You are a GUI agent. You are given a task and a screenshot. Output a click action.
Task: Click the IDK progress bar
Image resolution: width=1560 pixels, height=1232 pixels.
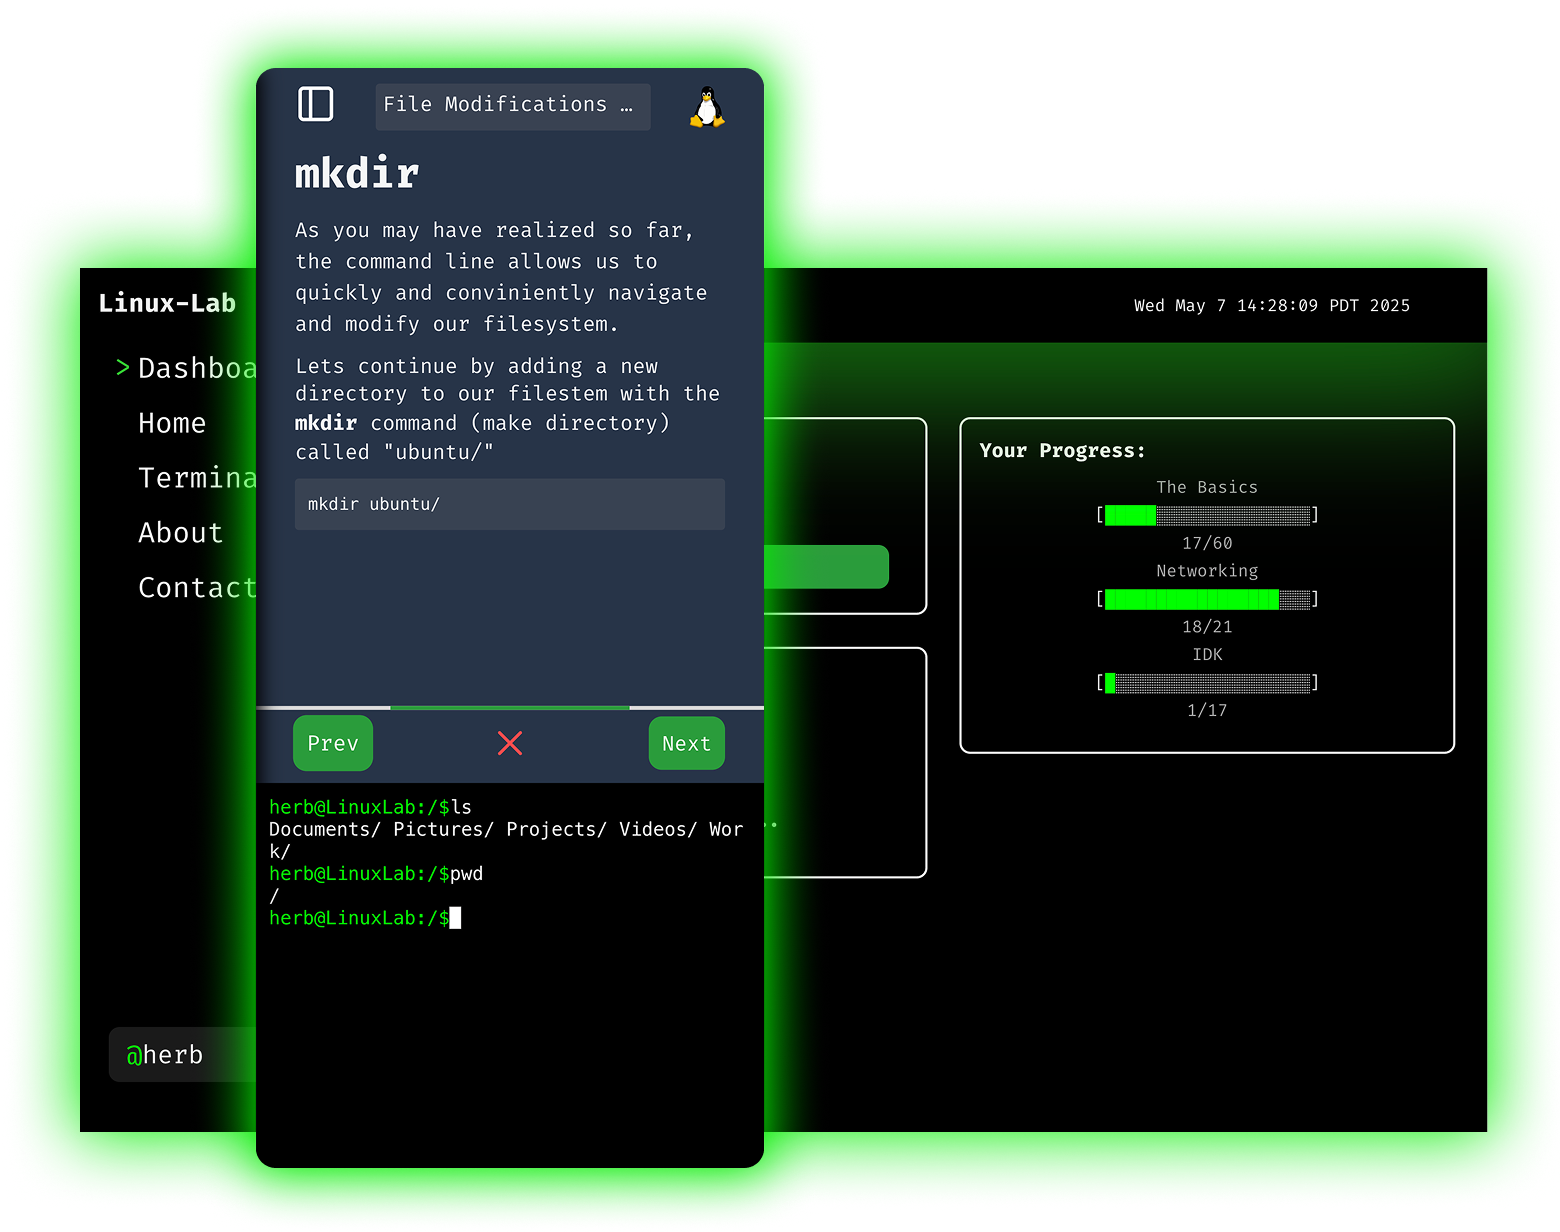click(1207, 683)
